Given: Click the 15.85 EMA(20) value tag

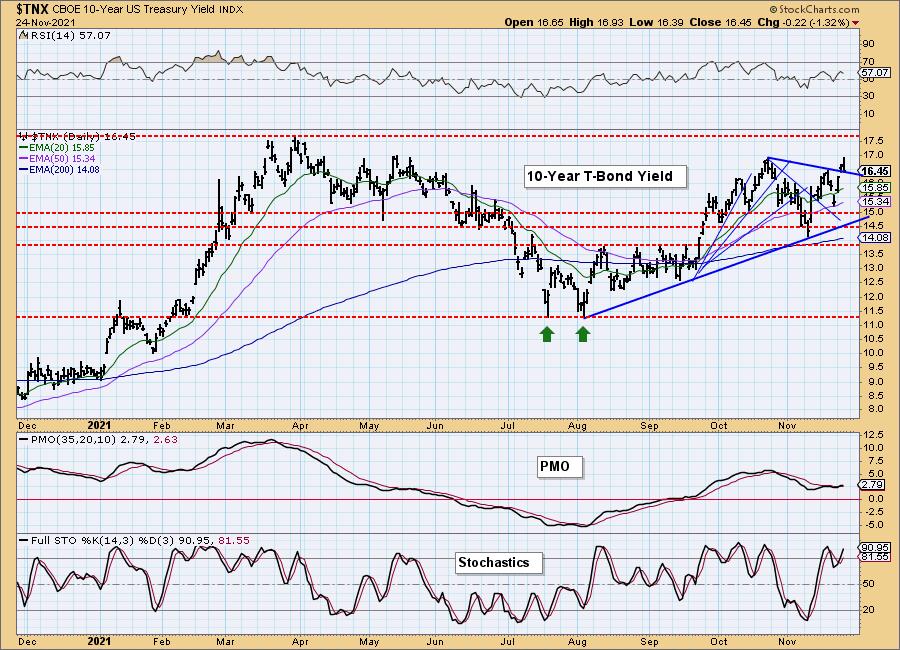Looking at the screenshot, I should click(874, 188).
